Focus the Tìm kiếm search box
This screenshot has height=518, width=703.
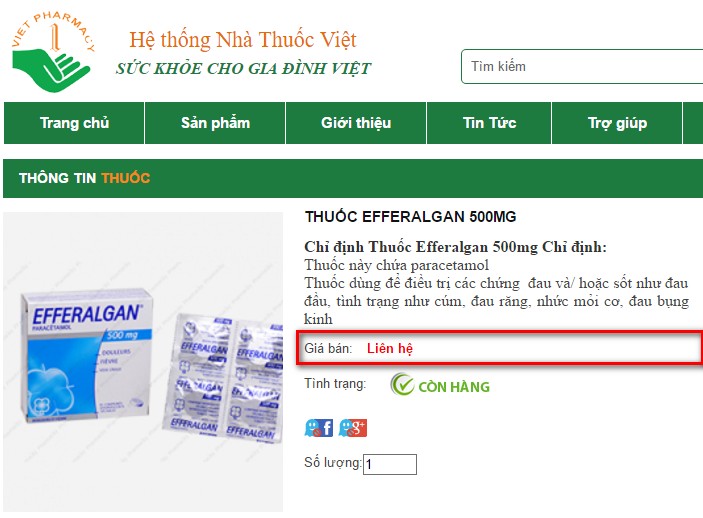(x=582, y=66)
